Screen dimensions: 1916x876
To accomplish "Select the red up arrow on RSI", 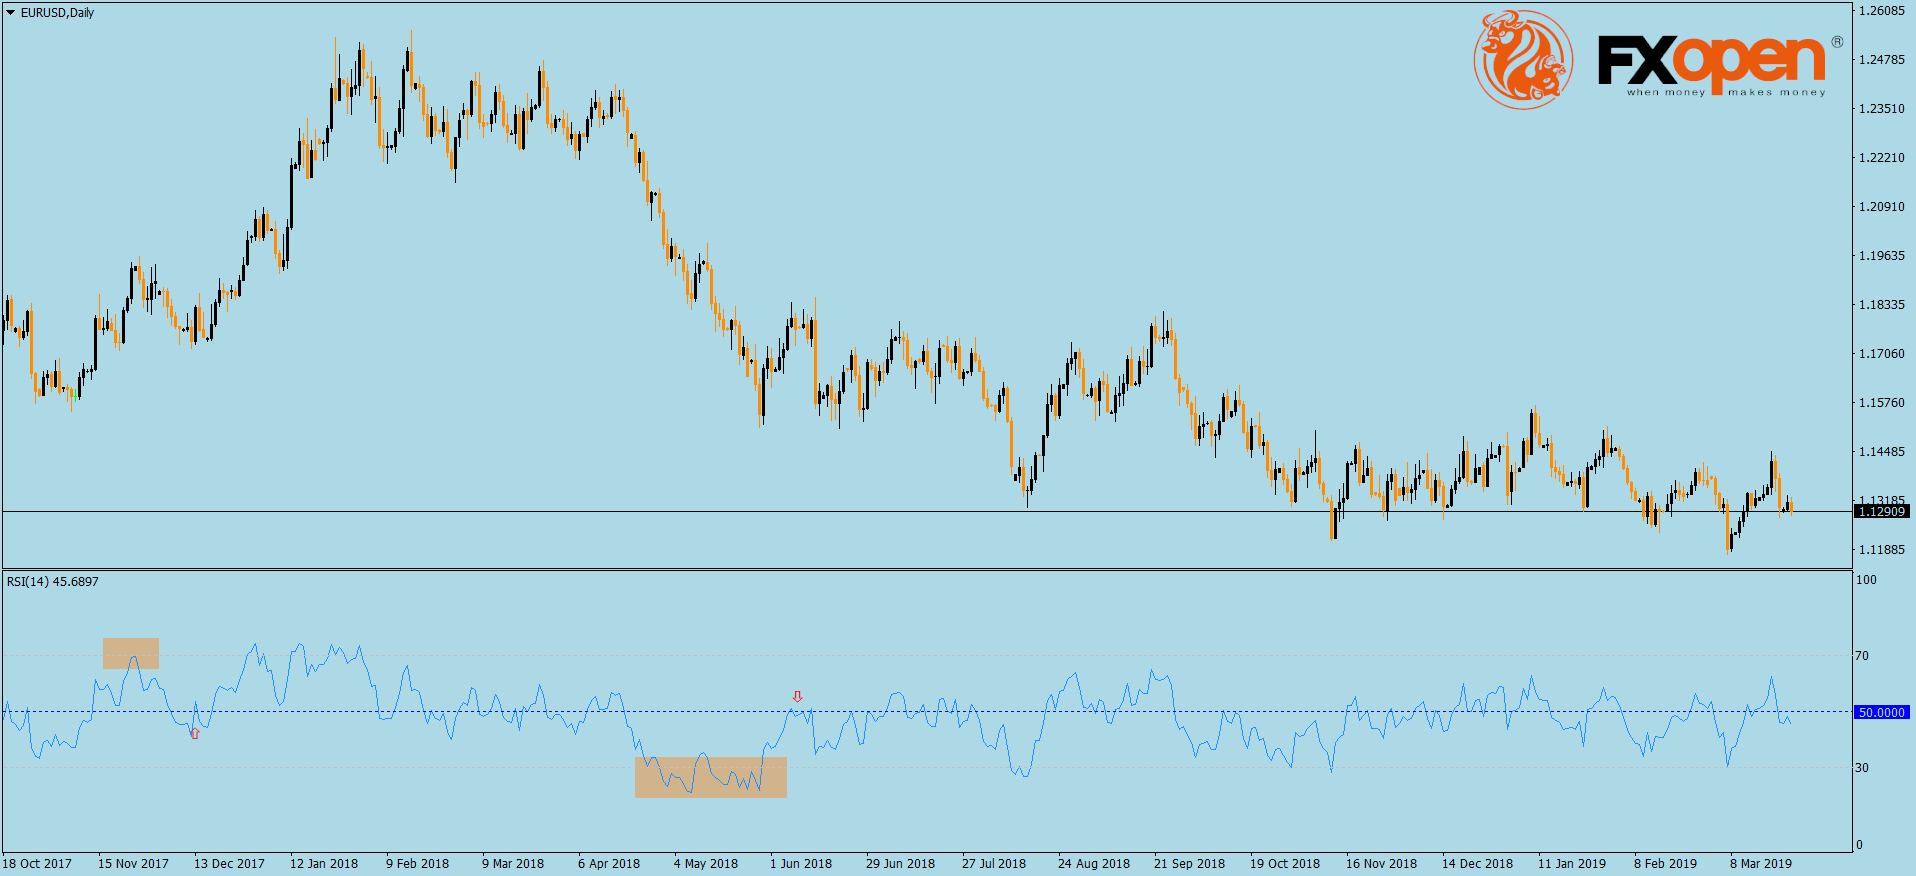I will coord(195,734).
